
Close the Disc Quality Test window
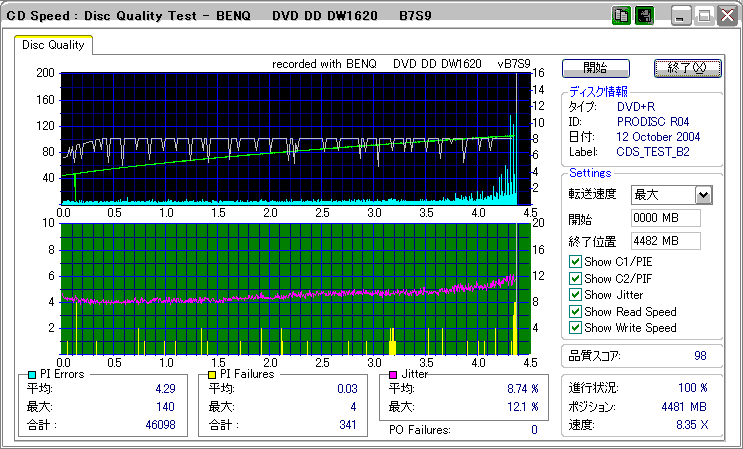[x=726, y=16]
